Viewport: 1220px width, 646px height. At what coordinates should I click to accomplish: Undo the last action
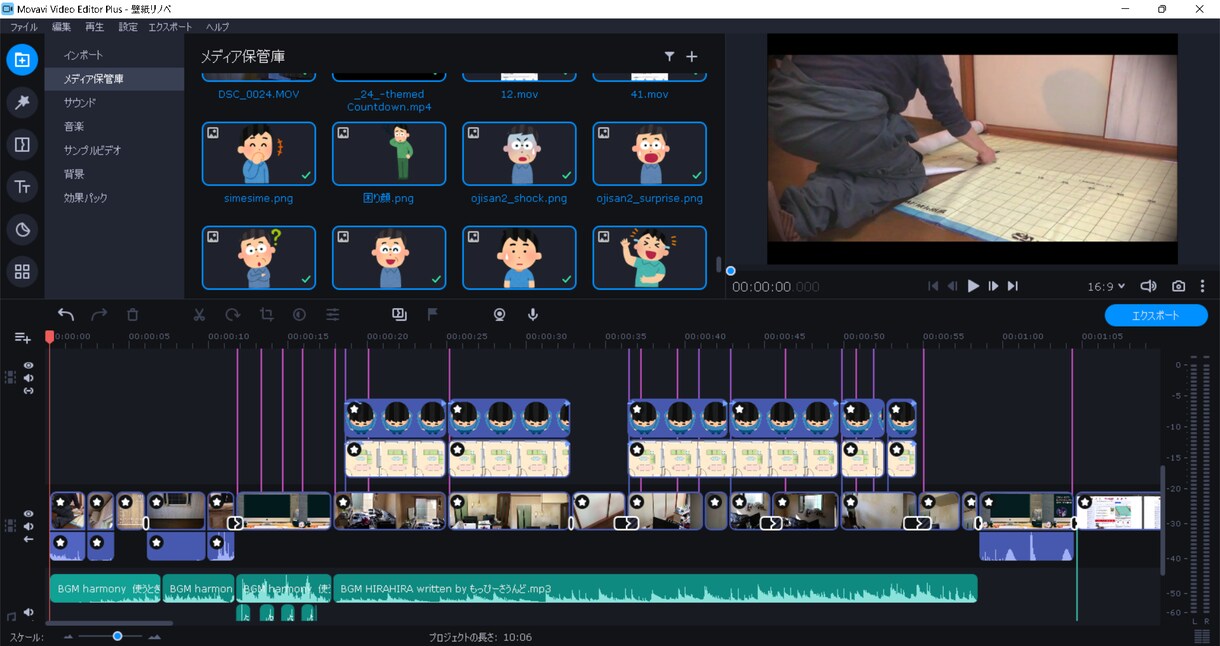66,314
